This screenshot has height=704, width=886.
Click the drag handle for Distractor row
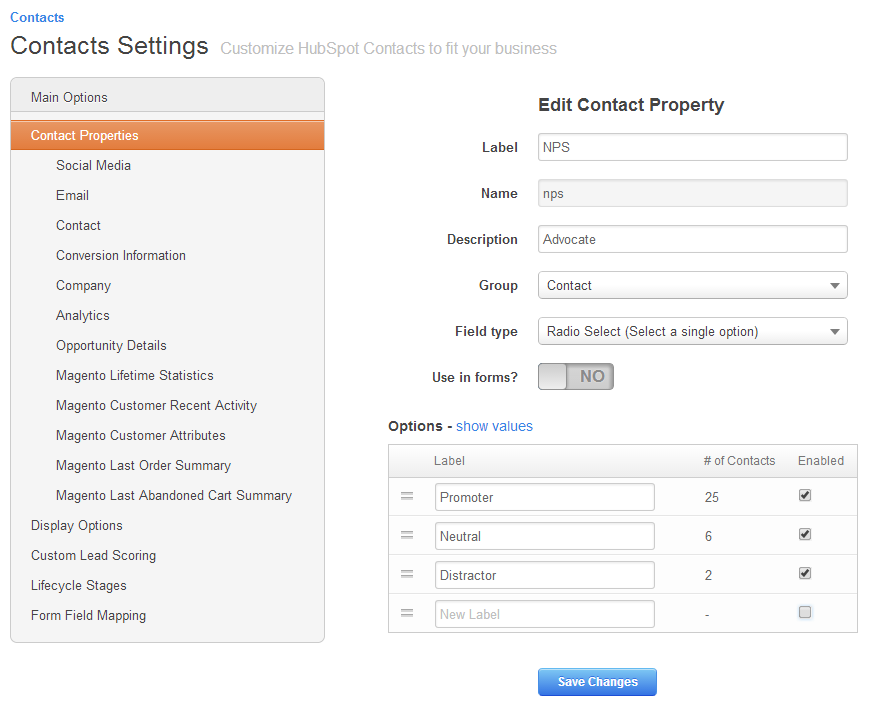point(407,574)
